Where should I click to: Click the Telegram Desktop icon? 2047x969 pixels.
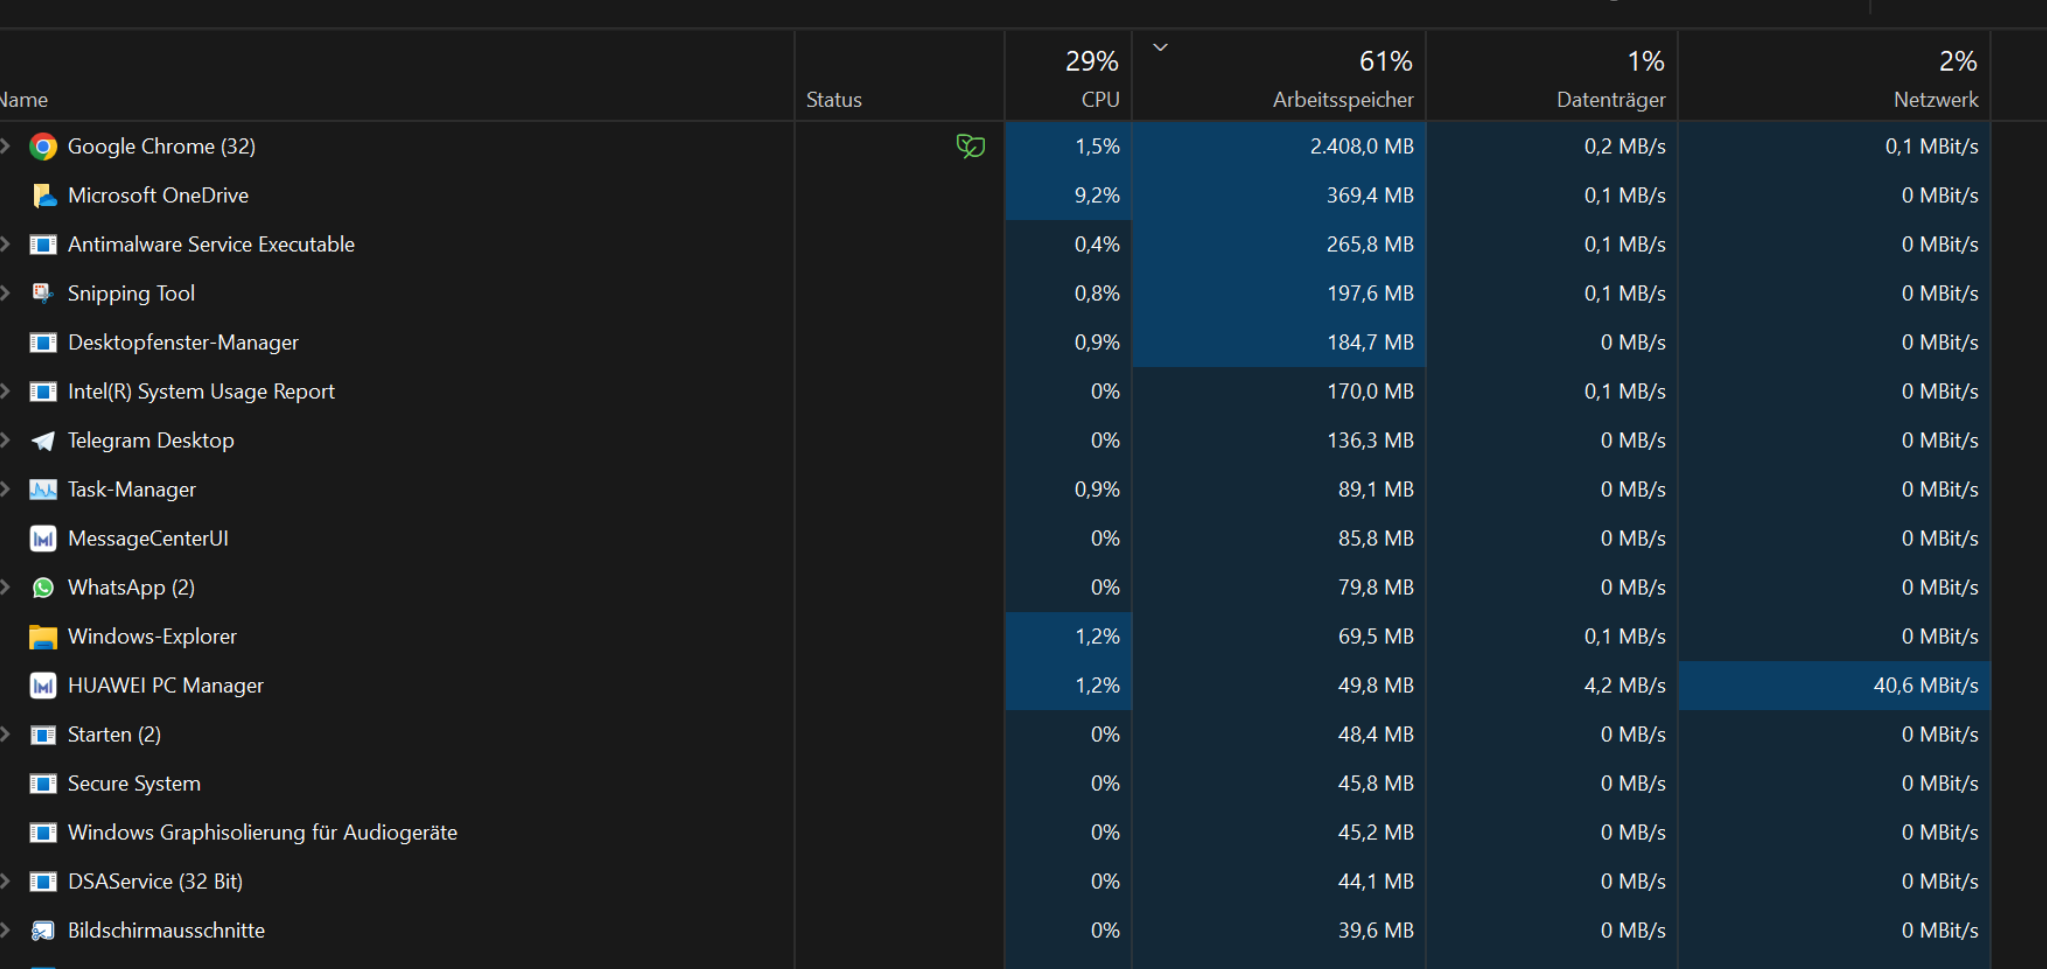[x=43, y=441]
